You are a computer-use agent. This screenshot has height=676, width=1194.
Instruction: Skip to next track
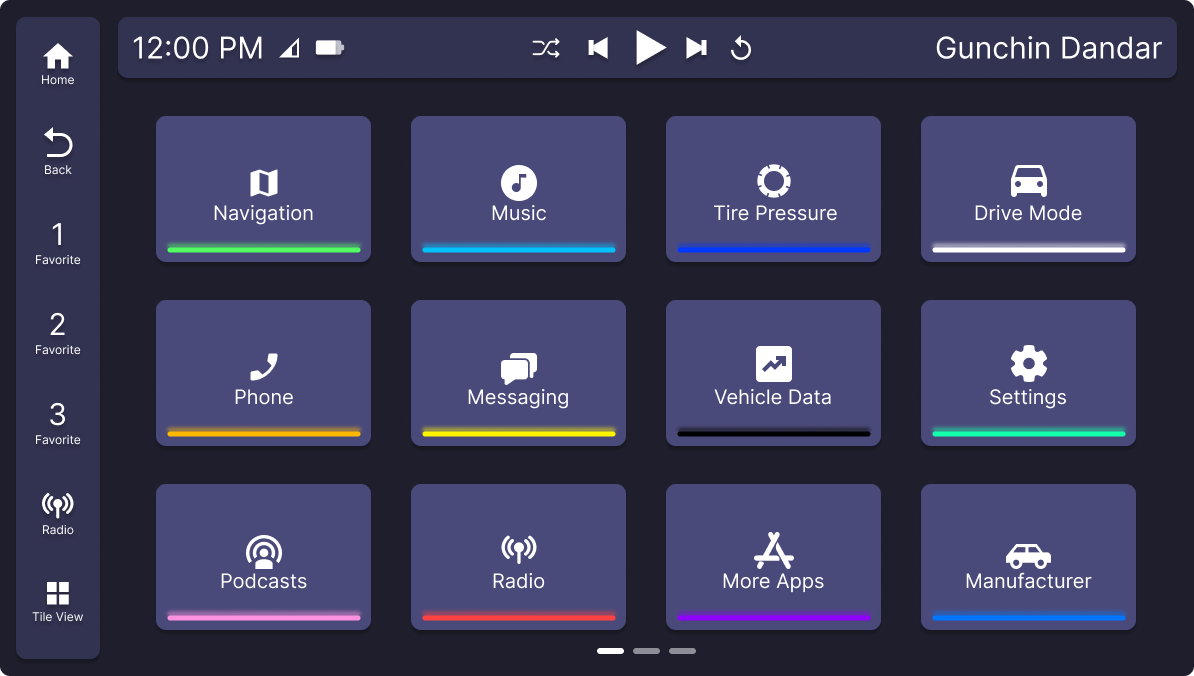point(696,48)
